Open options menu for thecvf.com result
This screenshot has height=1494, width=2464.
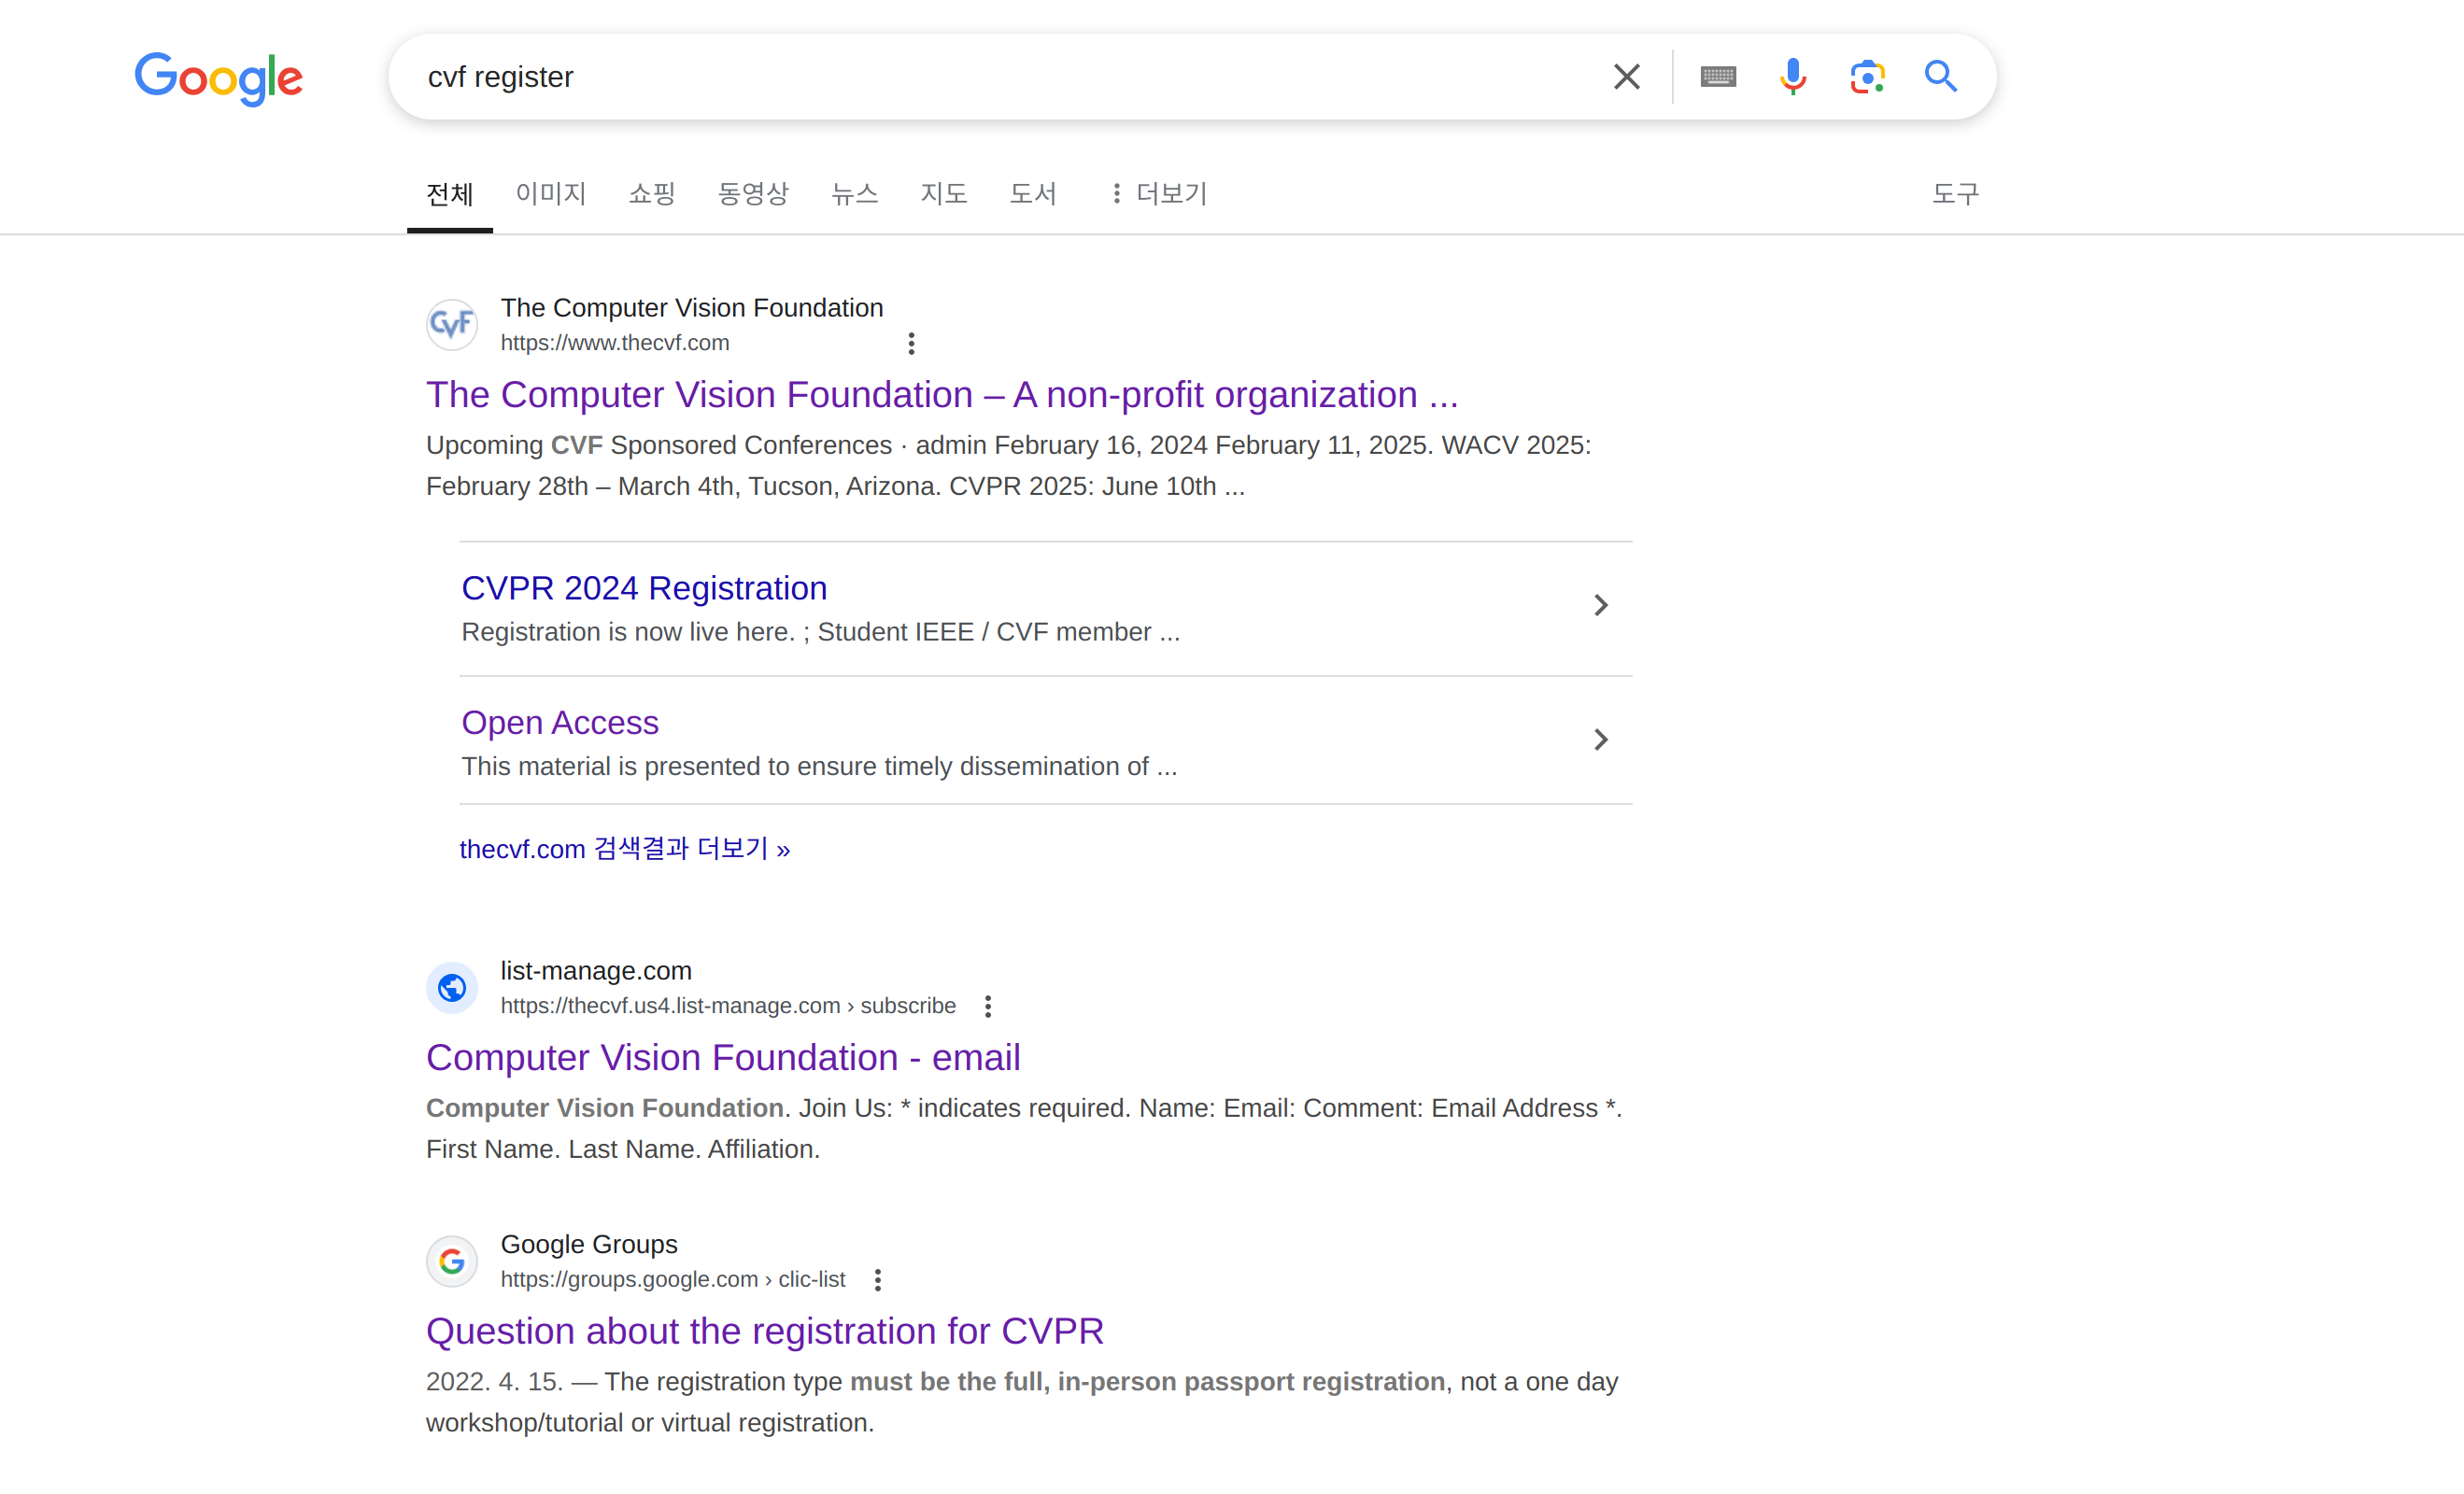click(911, 343)
